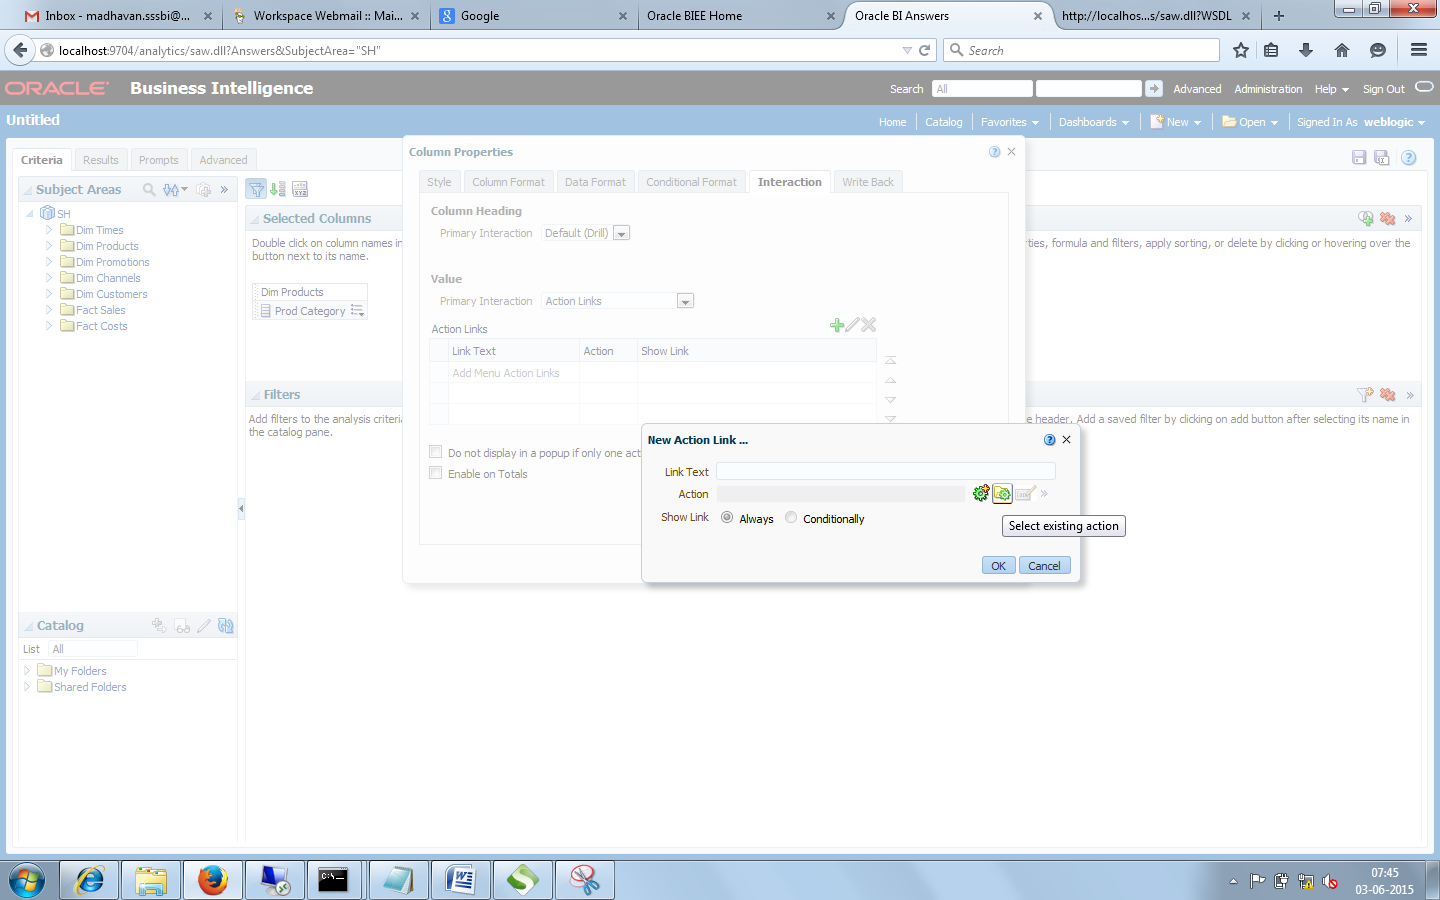The image size is (1440, 900).
Task: Click the Create New Action gear icon
Action: click(981, 493)
